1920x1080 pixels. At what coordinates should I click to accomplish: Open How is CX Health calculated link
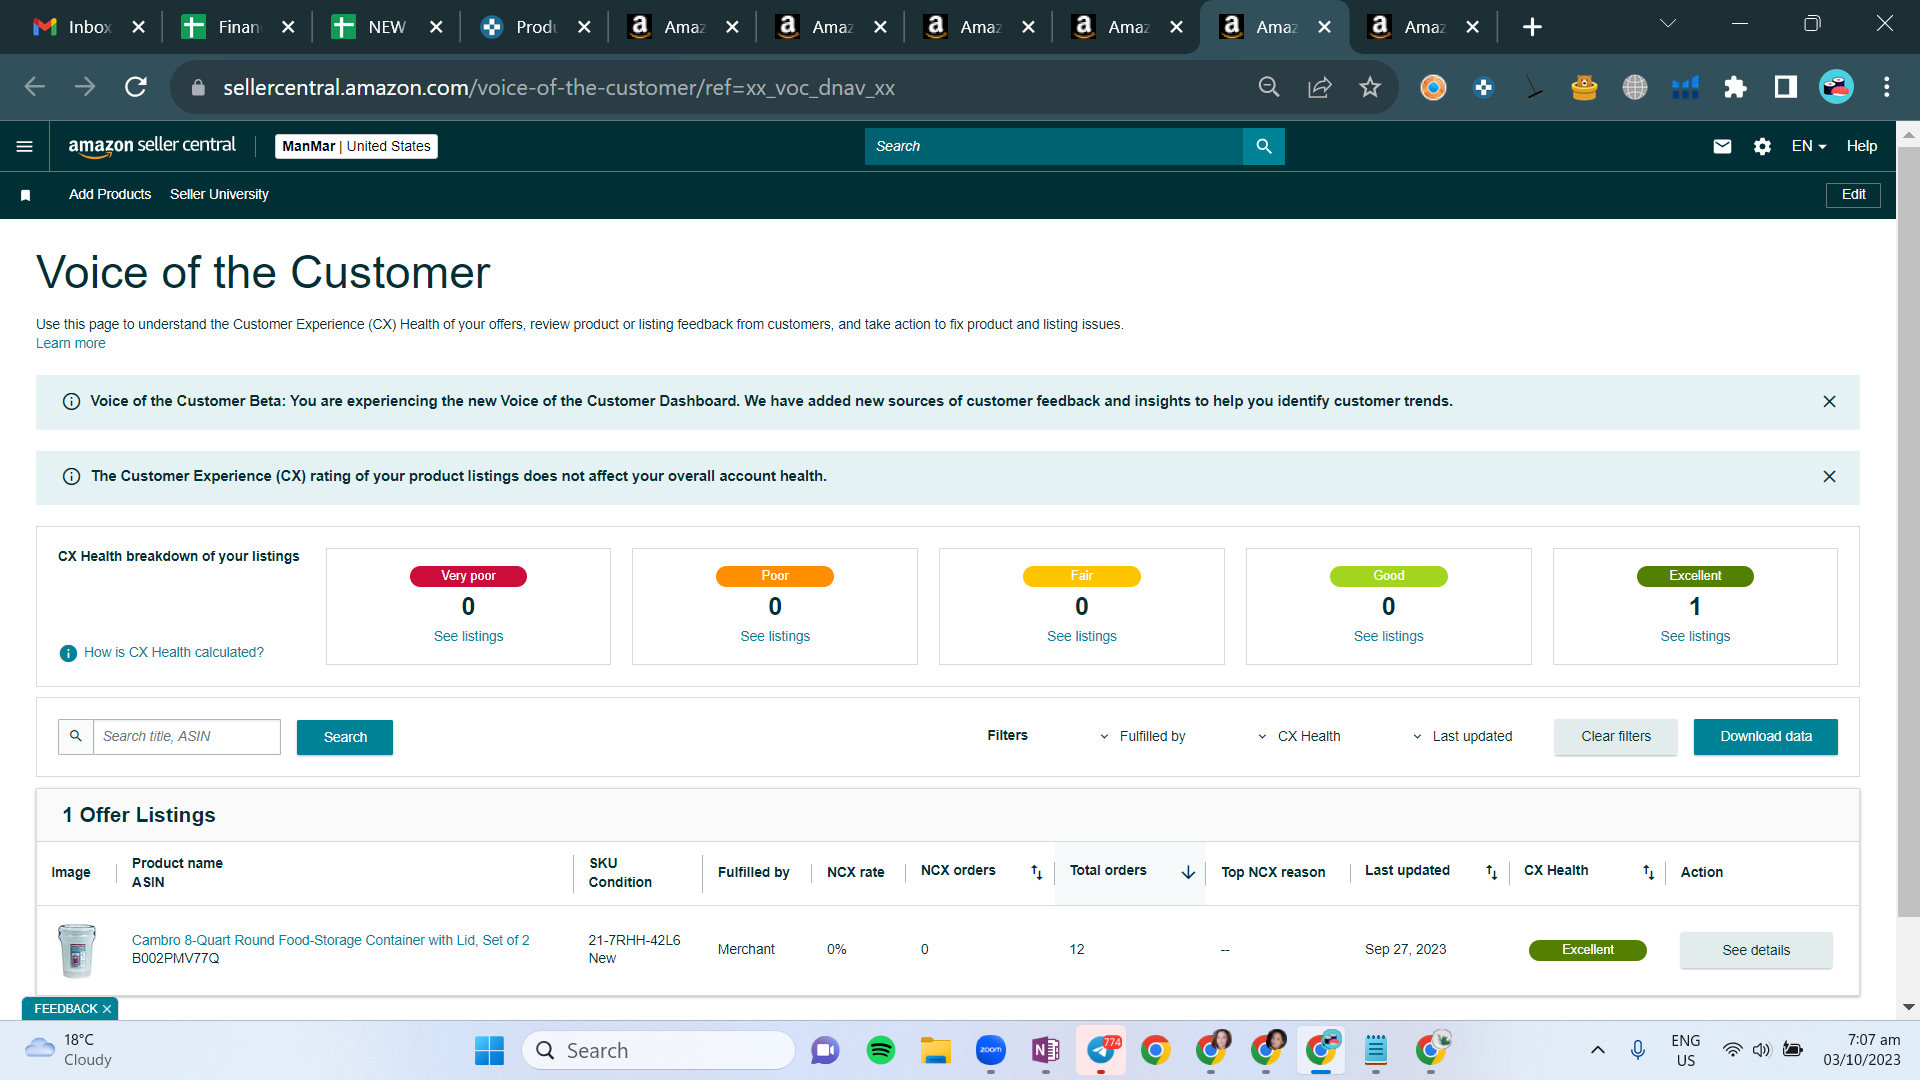click(174, 653)
